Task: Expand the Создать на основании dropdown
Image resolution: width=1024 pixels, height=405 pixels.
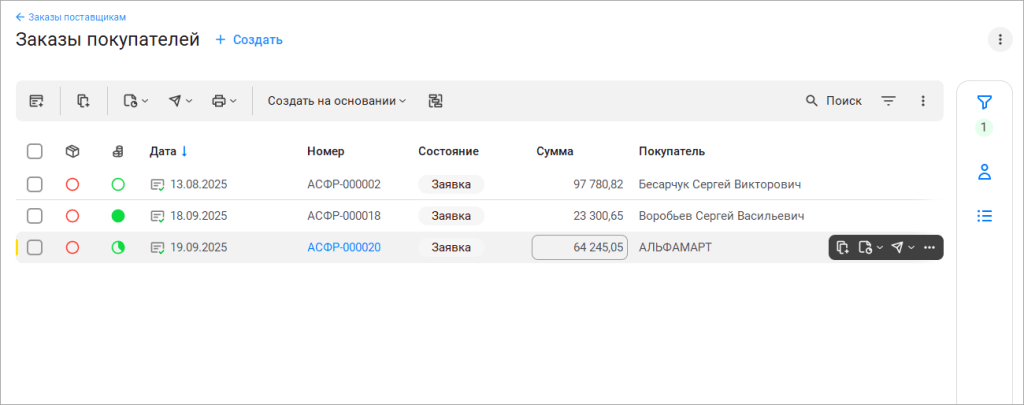Action: 337,101
